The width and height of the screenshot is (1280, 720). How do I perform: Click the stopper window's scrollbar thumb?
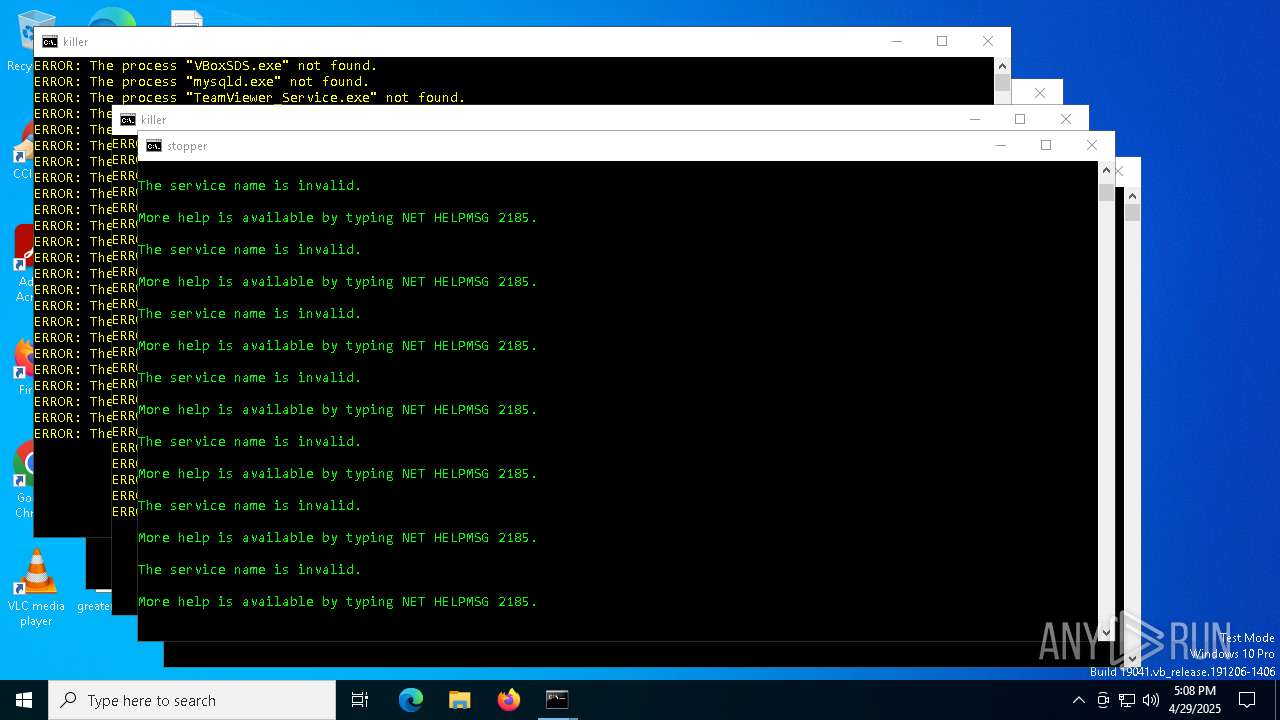(1106, 192)
